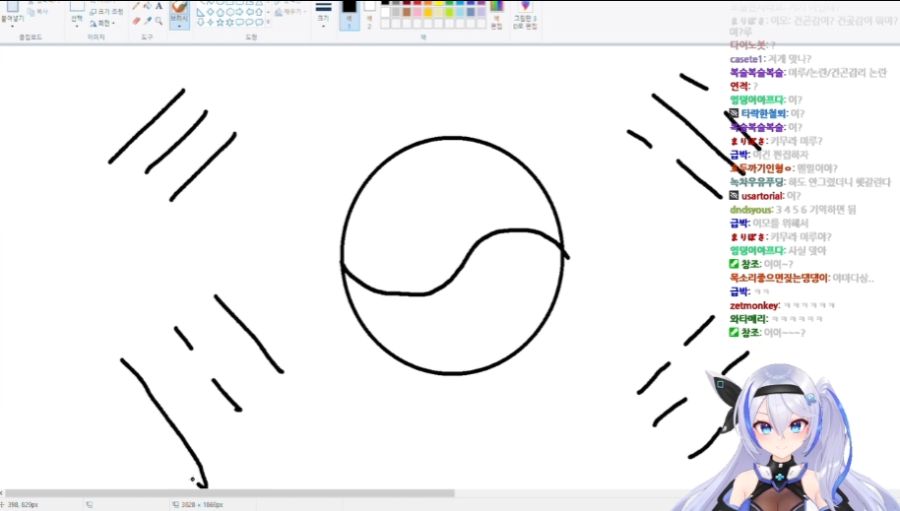Click the line thickness Size (크기) icon

324,6
